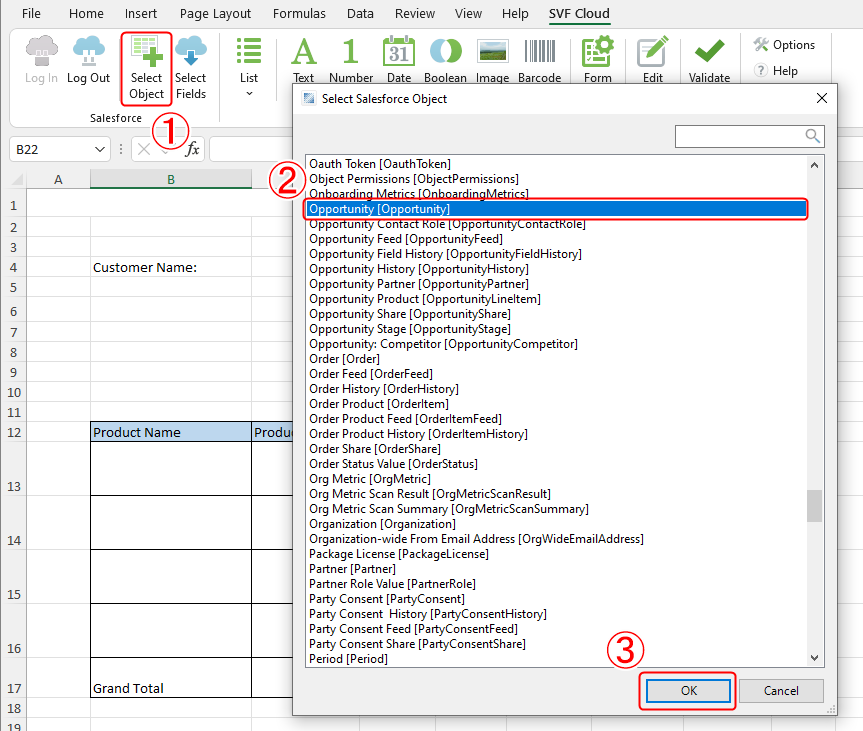Click the Log Out cloud icon
The height and width of the screenshot is (731, 863).
pyautogui.click(x=89, y=51)
